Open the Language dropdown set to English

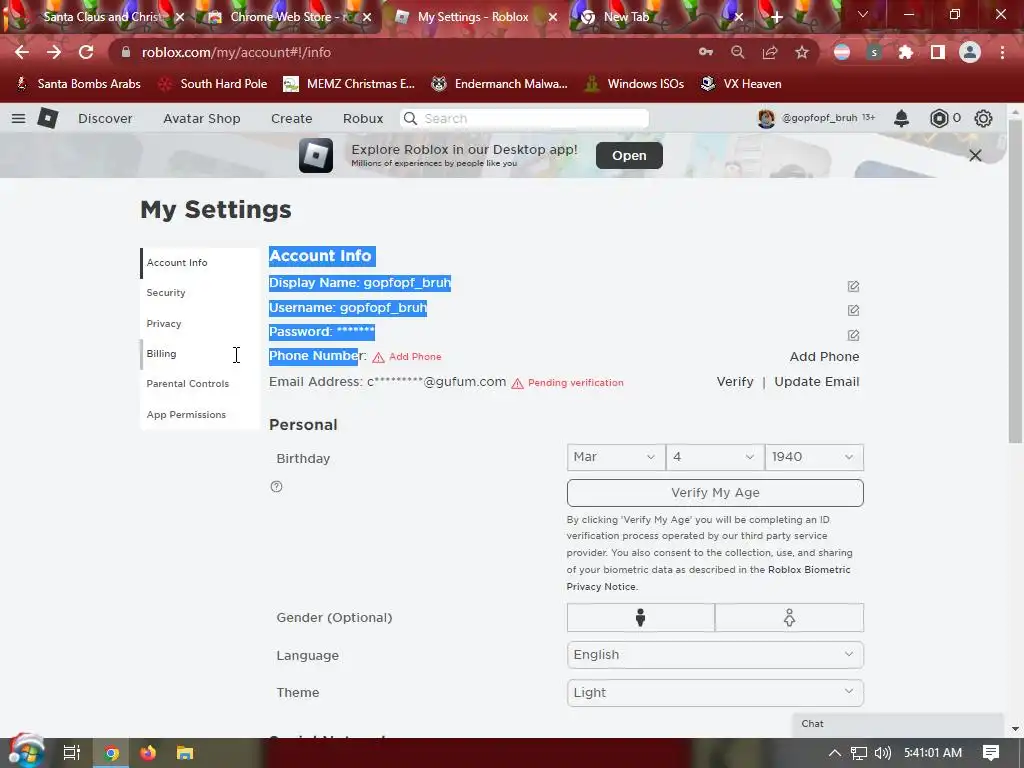(x=715, y=655)
